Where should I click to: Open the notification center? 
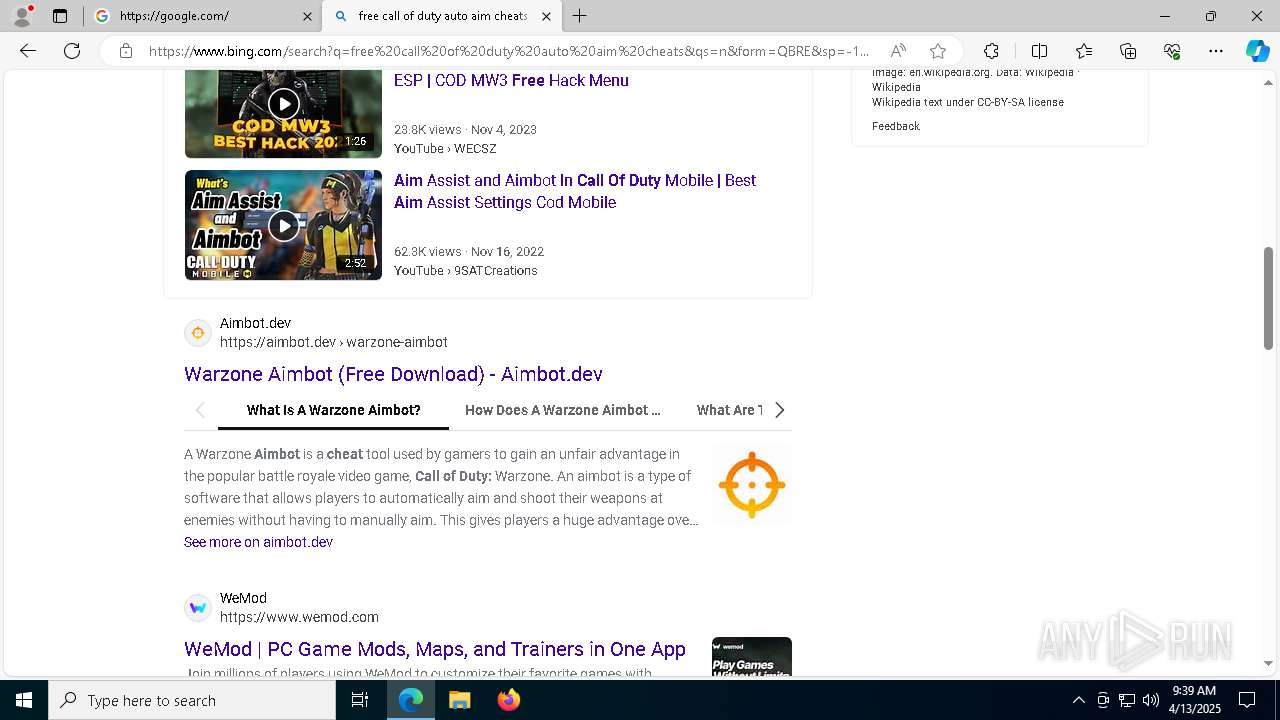click(x=1247, y=700)
